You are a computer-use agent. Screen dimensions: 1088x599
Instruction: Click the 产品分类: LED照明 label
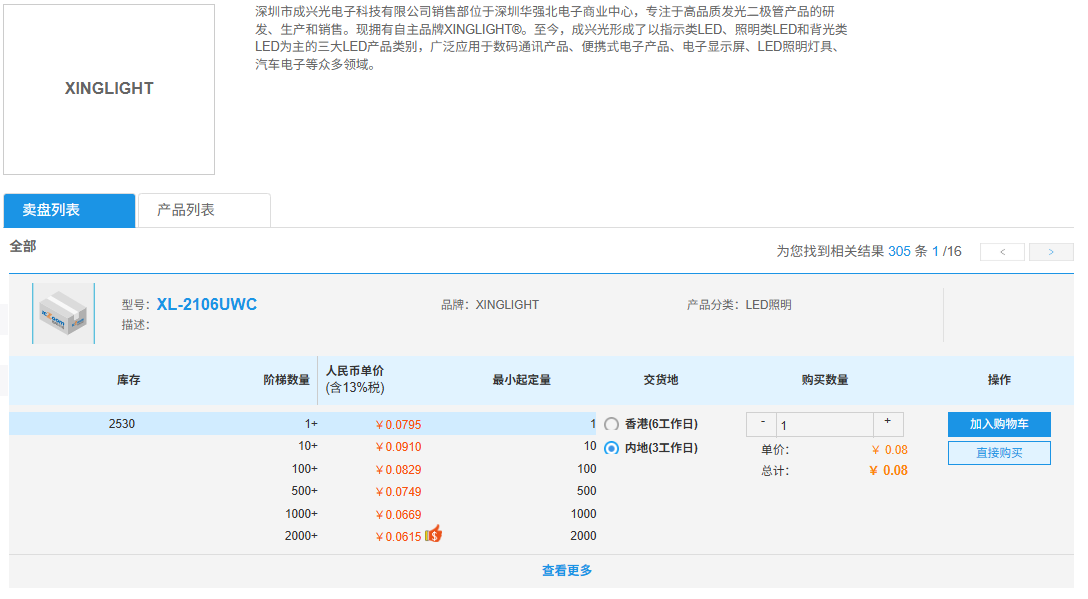click(x=739, y=305)
